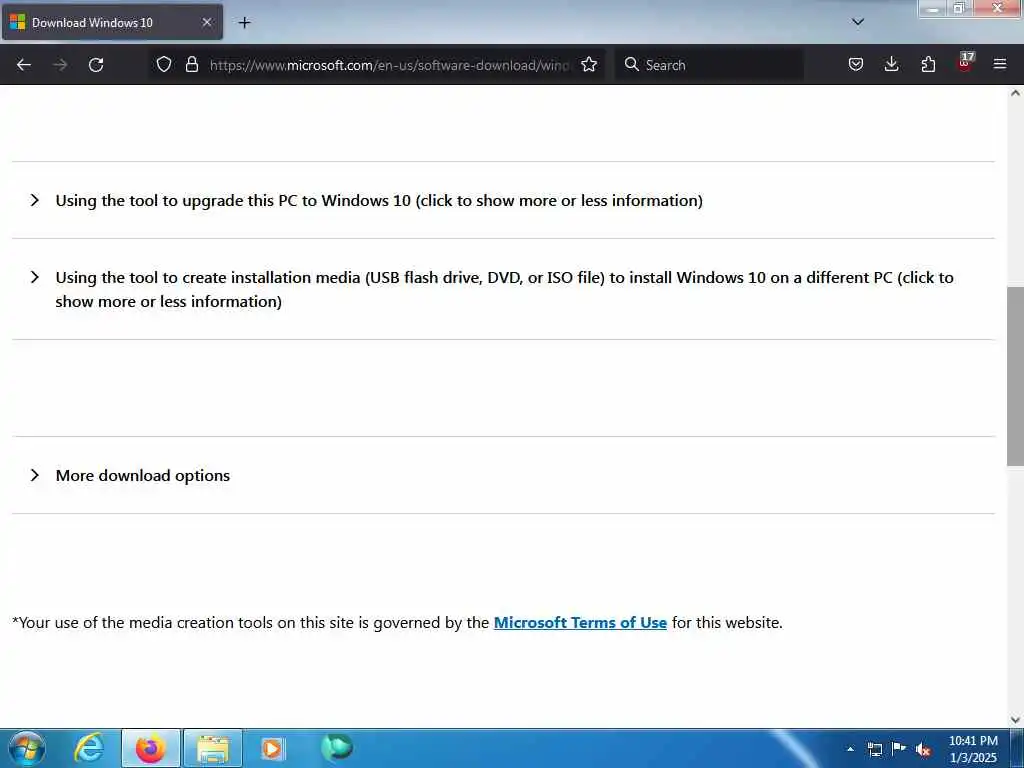Open the network tray icon

coord(874,749)
